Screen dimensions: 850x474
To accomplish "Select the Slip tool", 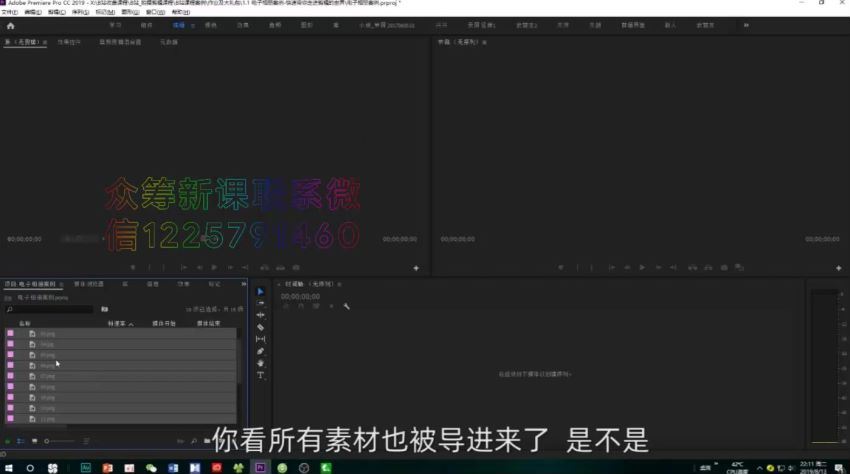I will [261, 339].
